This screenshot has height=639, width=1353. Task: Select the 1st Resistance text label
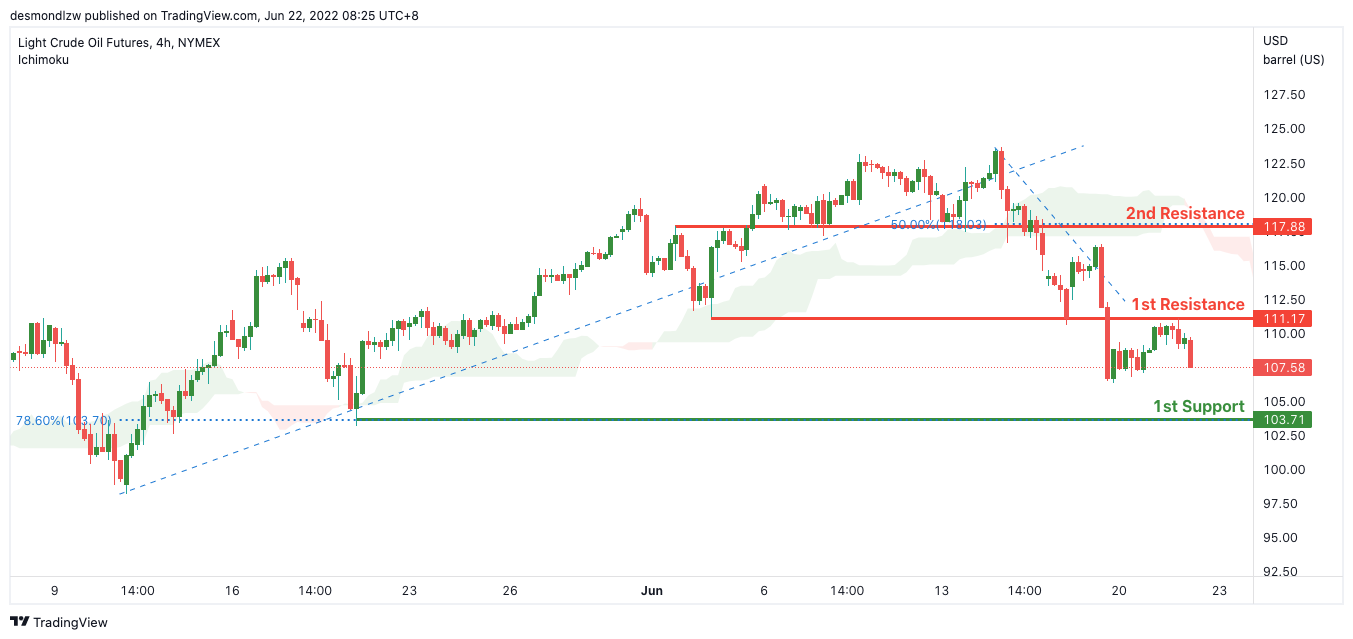point(1188,304)
